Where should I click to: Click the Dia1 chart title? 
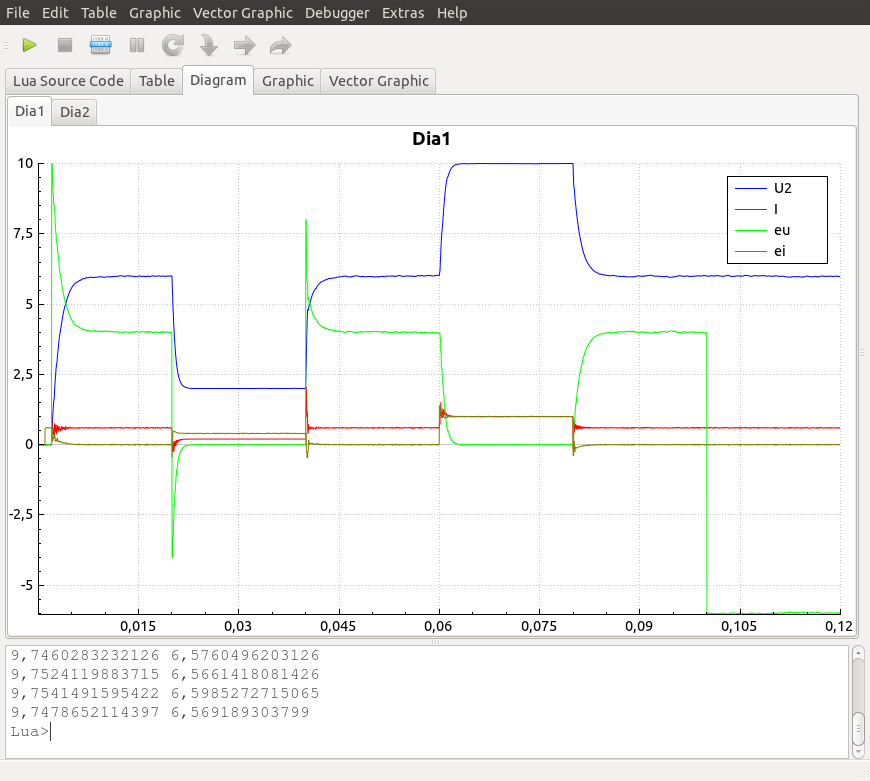pos(431,139)
